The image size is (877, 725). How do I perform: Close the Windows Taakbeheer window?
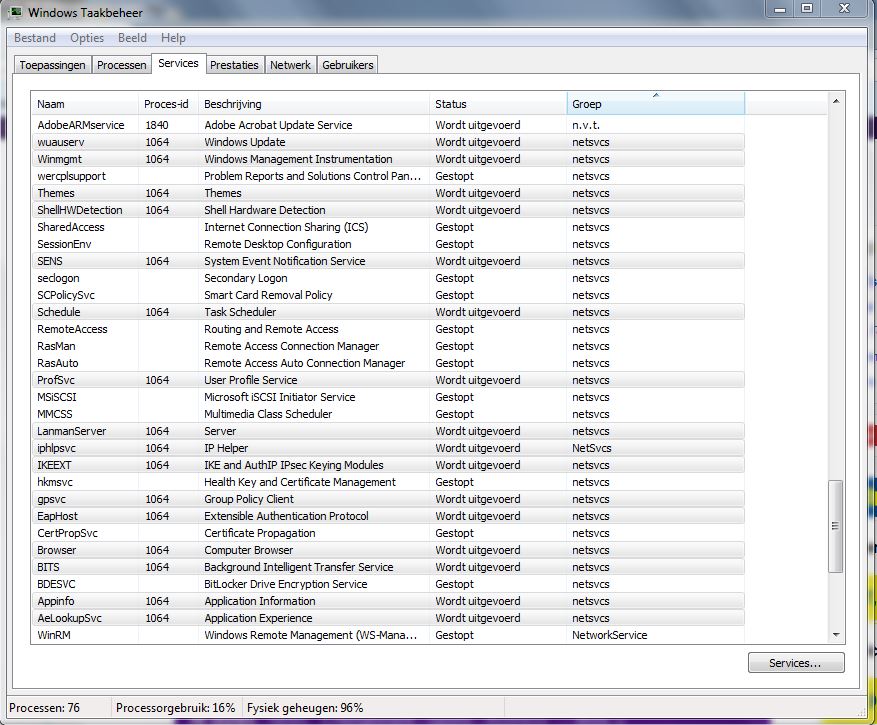(x=845, y=8)
